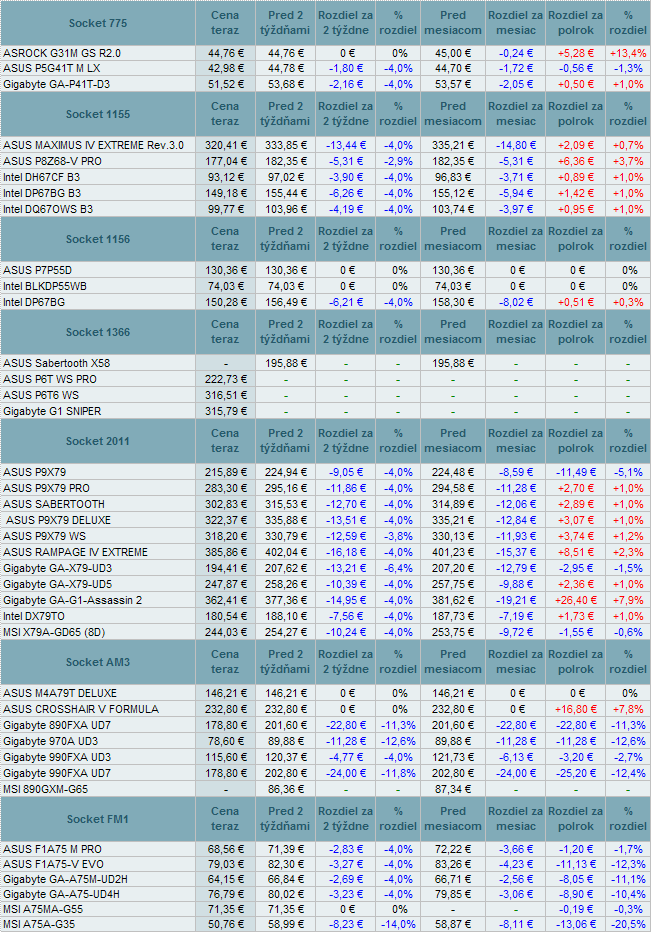
Task: Select the 'Pred mesiacom' header in the Socket 2011 row
Action: click(452, 440)
